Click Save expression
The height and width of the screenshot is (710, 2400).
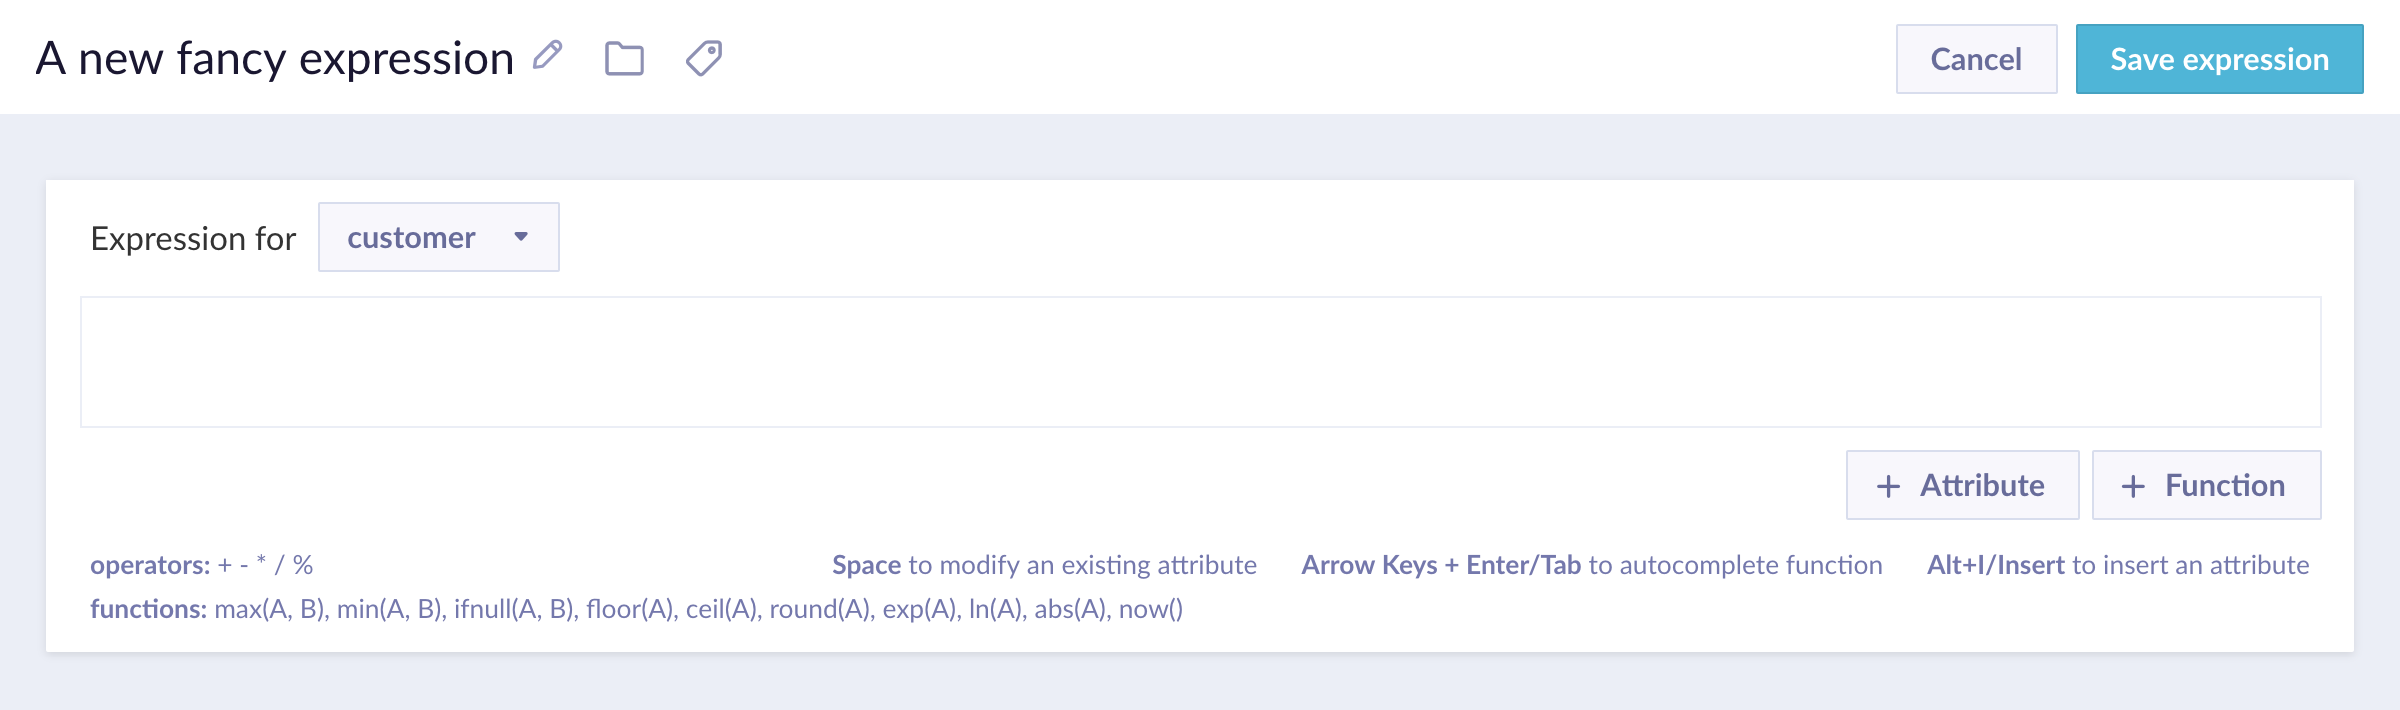click(x=2219, y=59)
